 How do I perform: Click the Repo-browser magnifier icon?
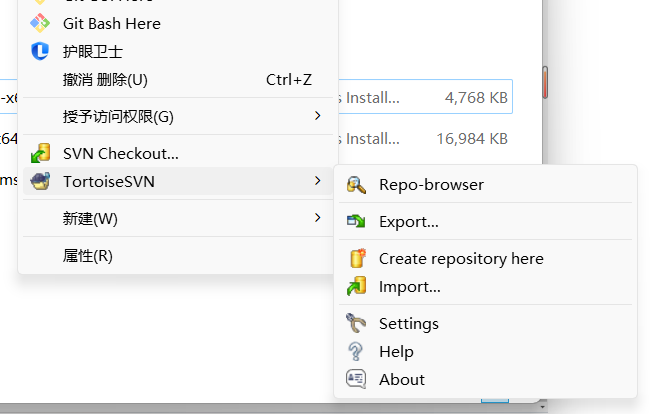(x=356, y=185)
